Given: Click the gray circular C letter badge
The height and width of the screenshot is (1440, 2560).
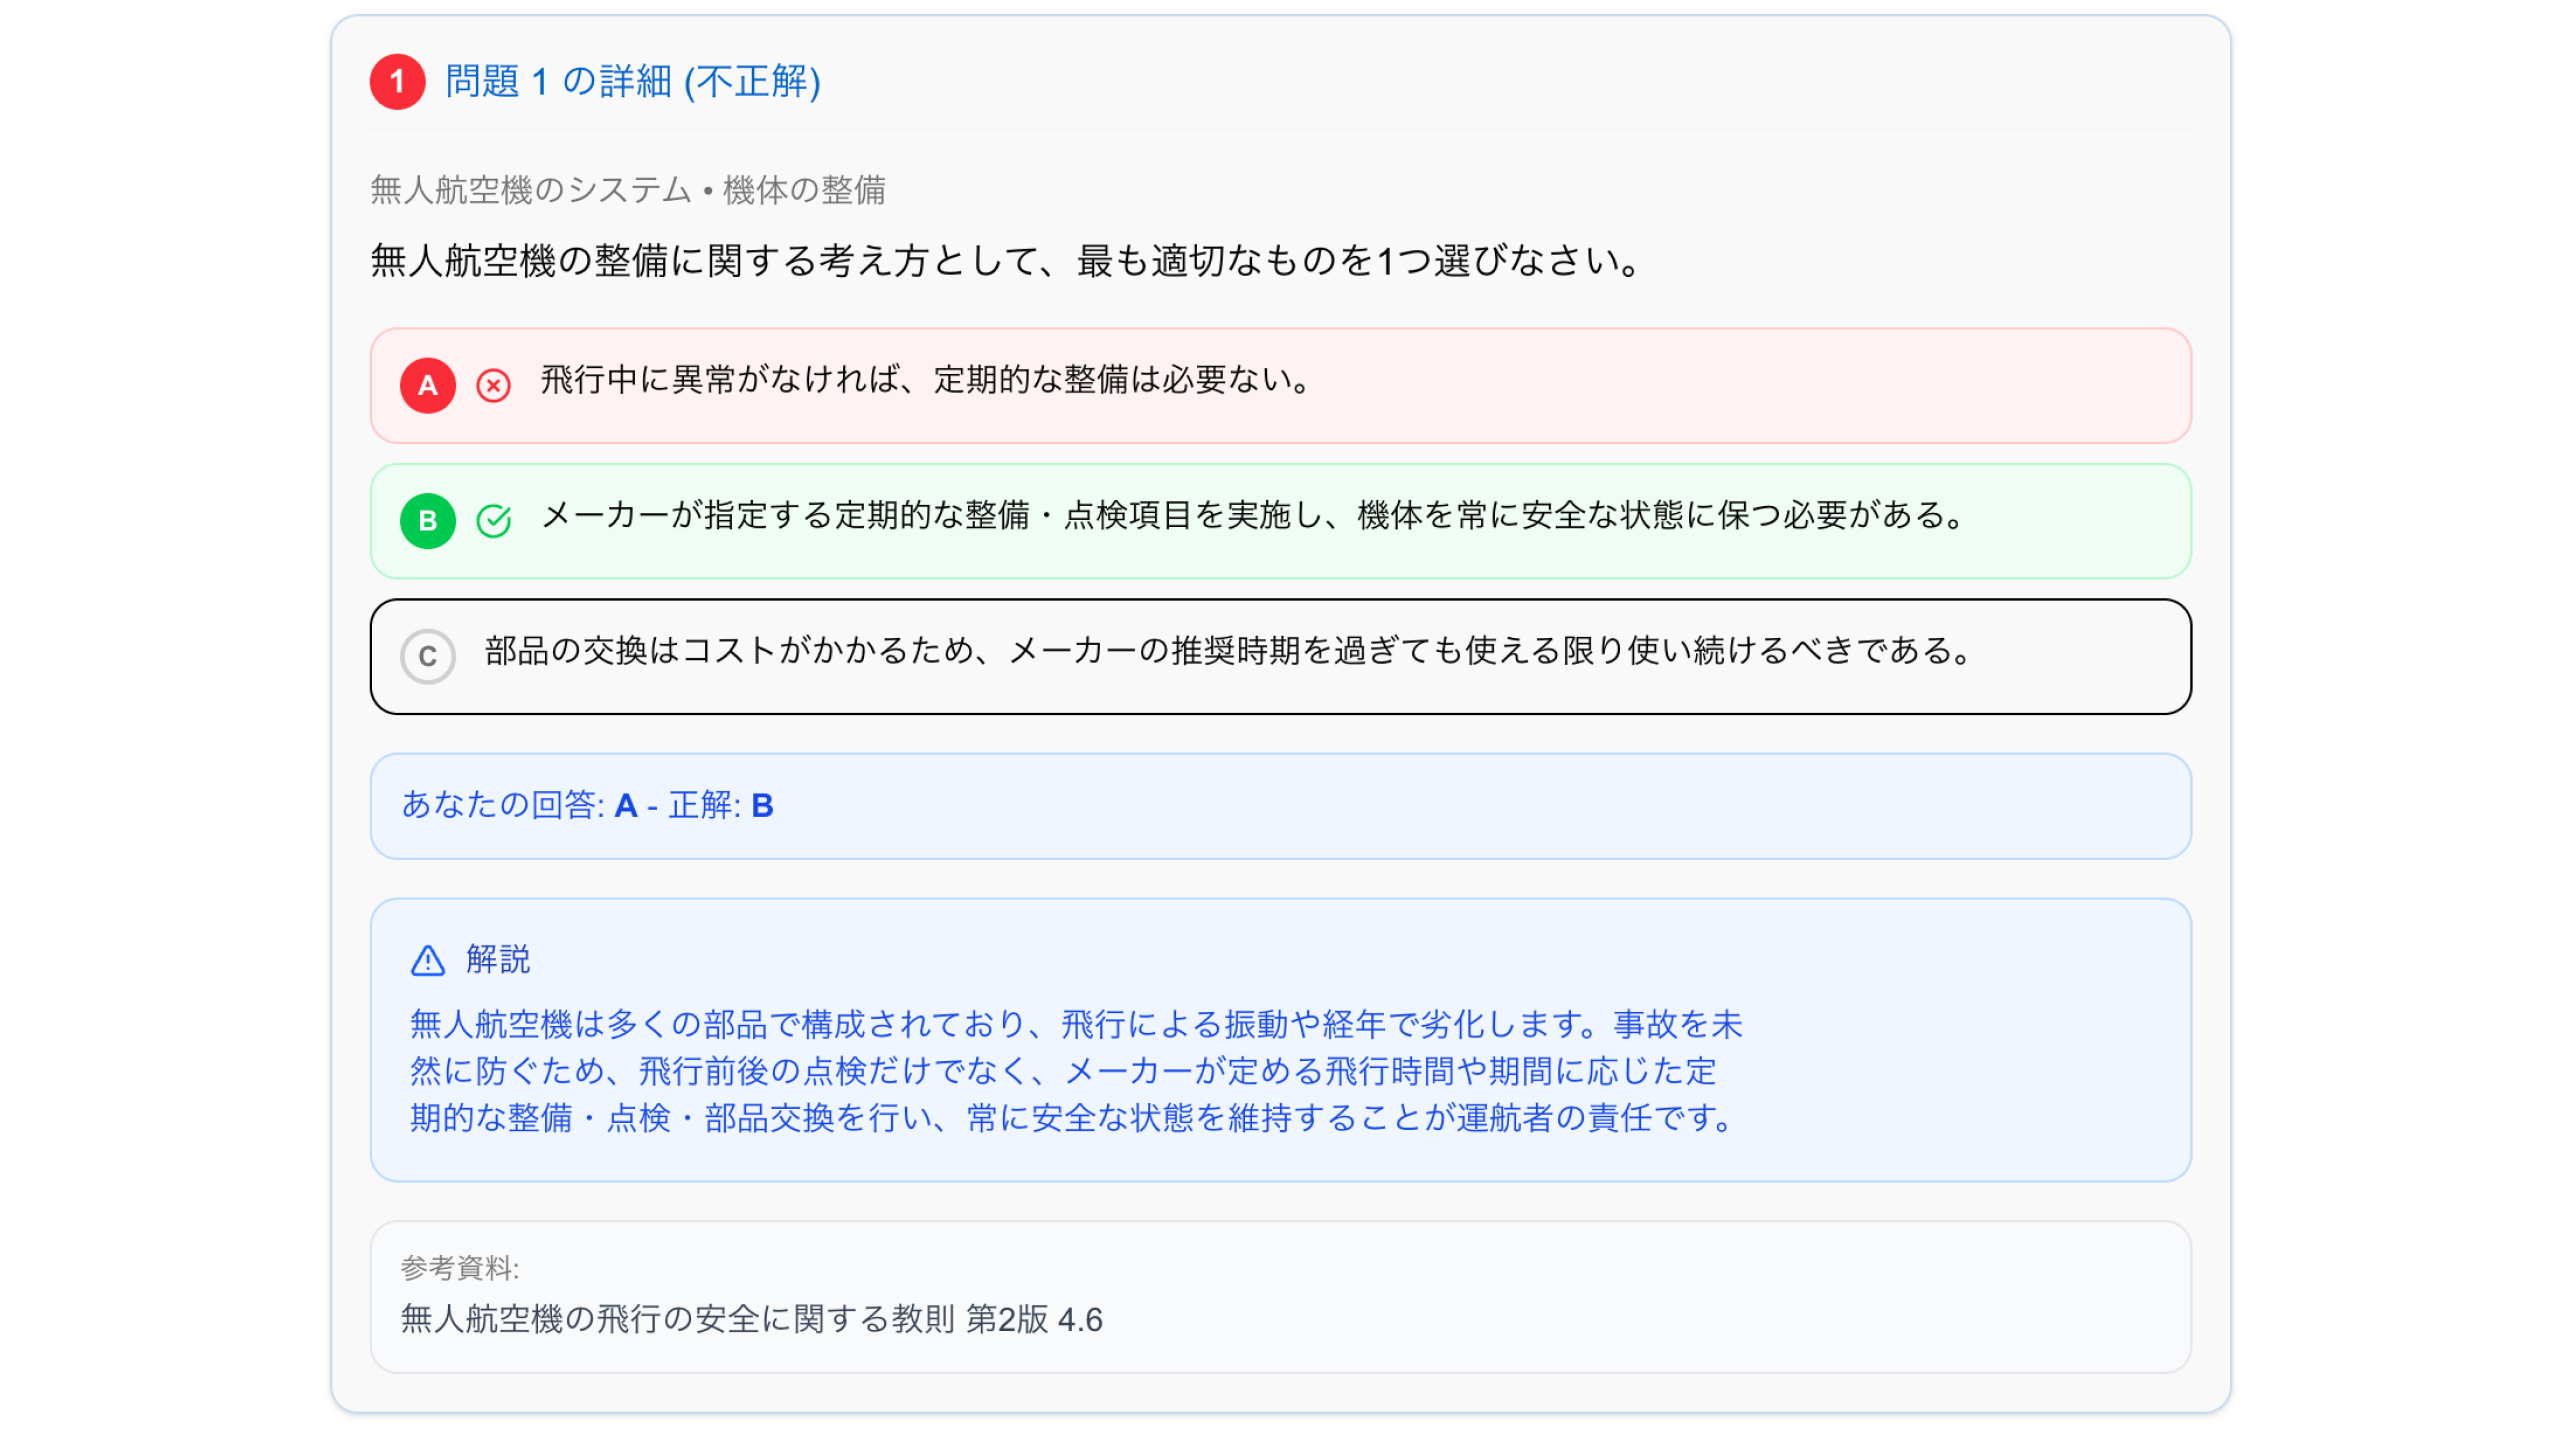Looking at the screenshot, I should [x=428, y=657].
